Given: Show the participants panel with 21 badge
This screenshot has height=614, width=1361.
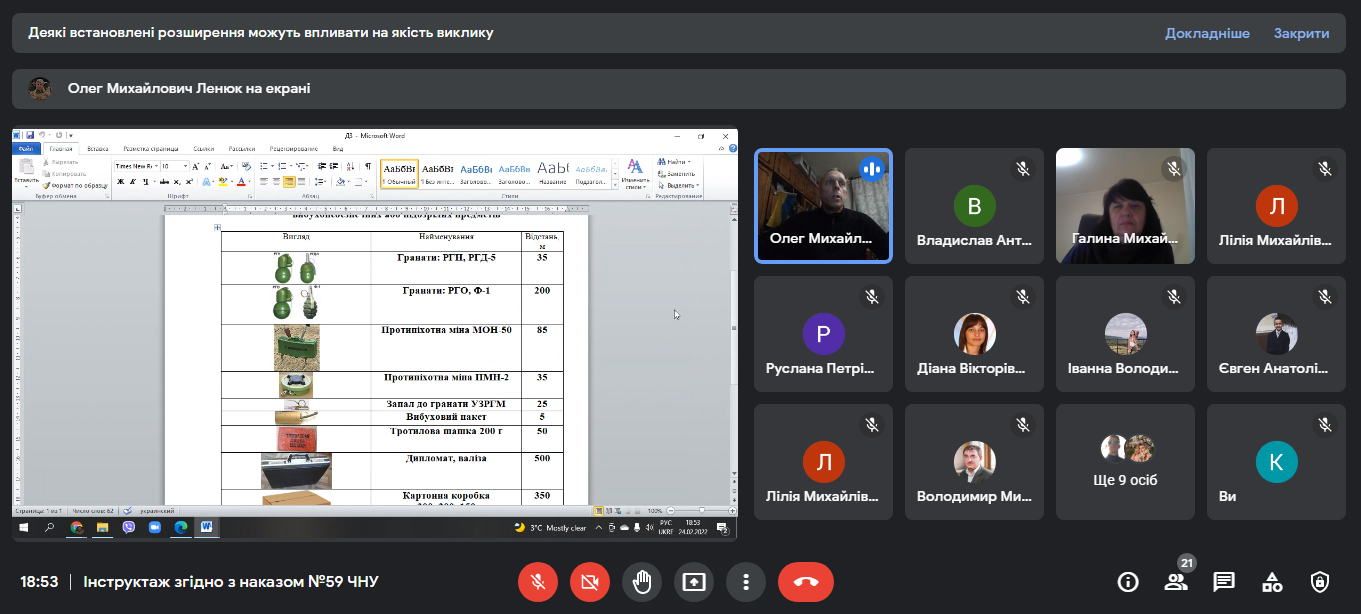Looking at the screenshot, I should point(1176,582).
